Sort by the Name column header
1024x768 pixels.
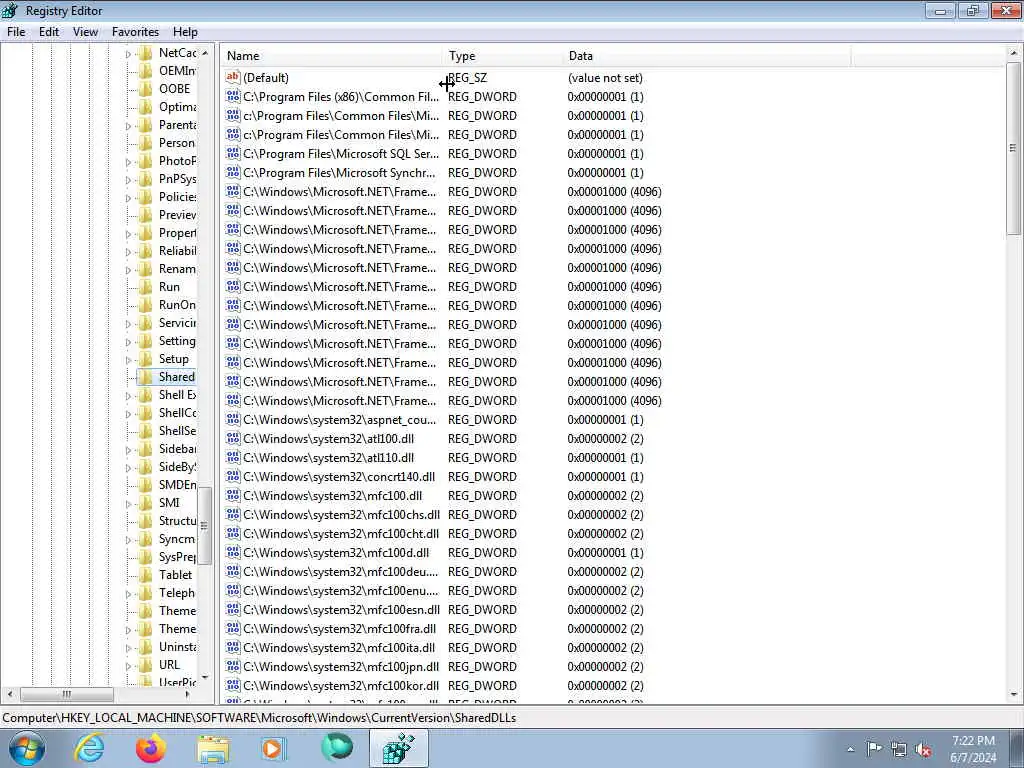point(332,56)
